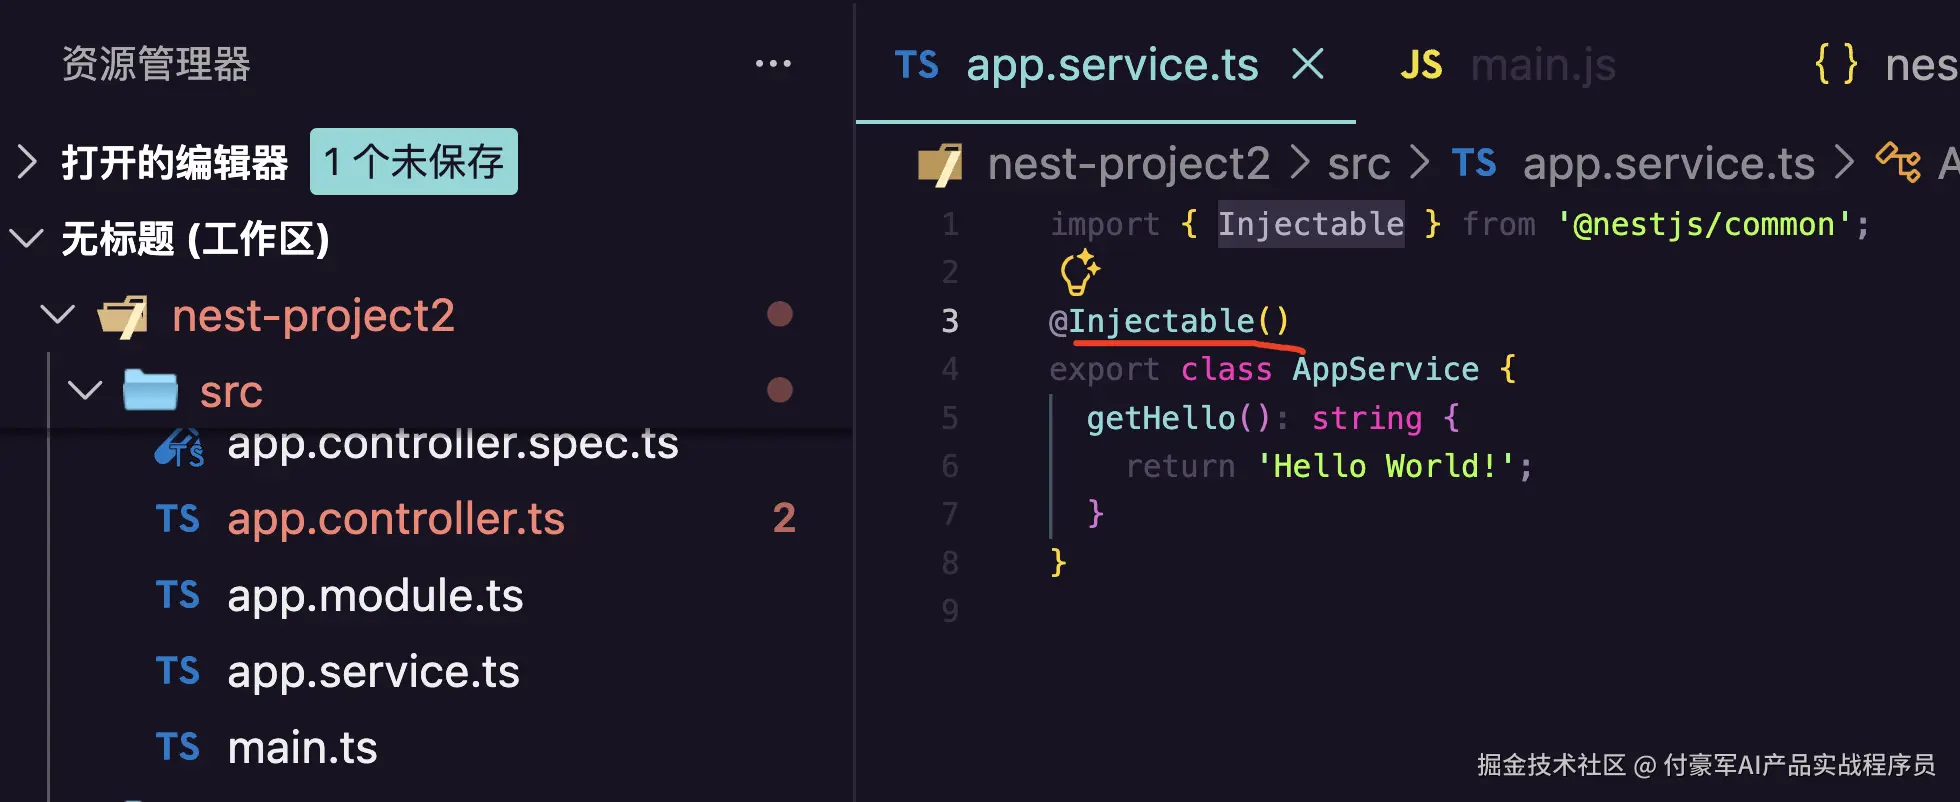
Task: Click the src folder icon in explorer
Action: tap(150, 390)
